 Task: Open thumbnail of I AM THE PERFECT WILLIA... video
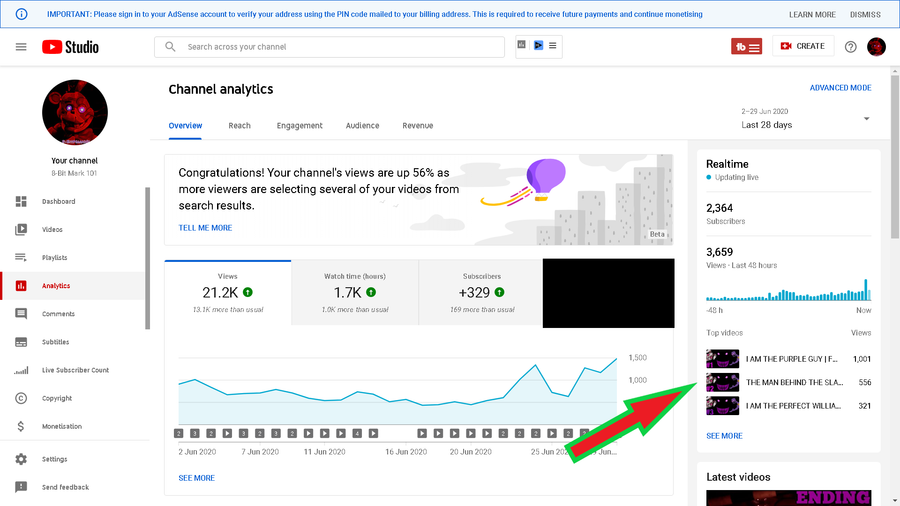[723, 406]
